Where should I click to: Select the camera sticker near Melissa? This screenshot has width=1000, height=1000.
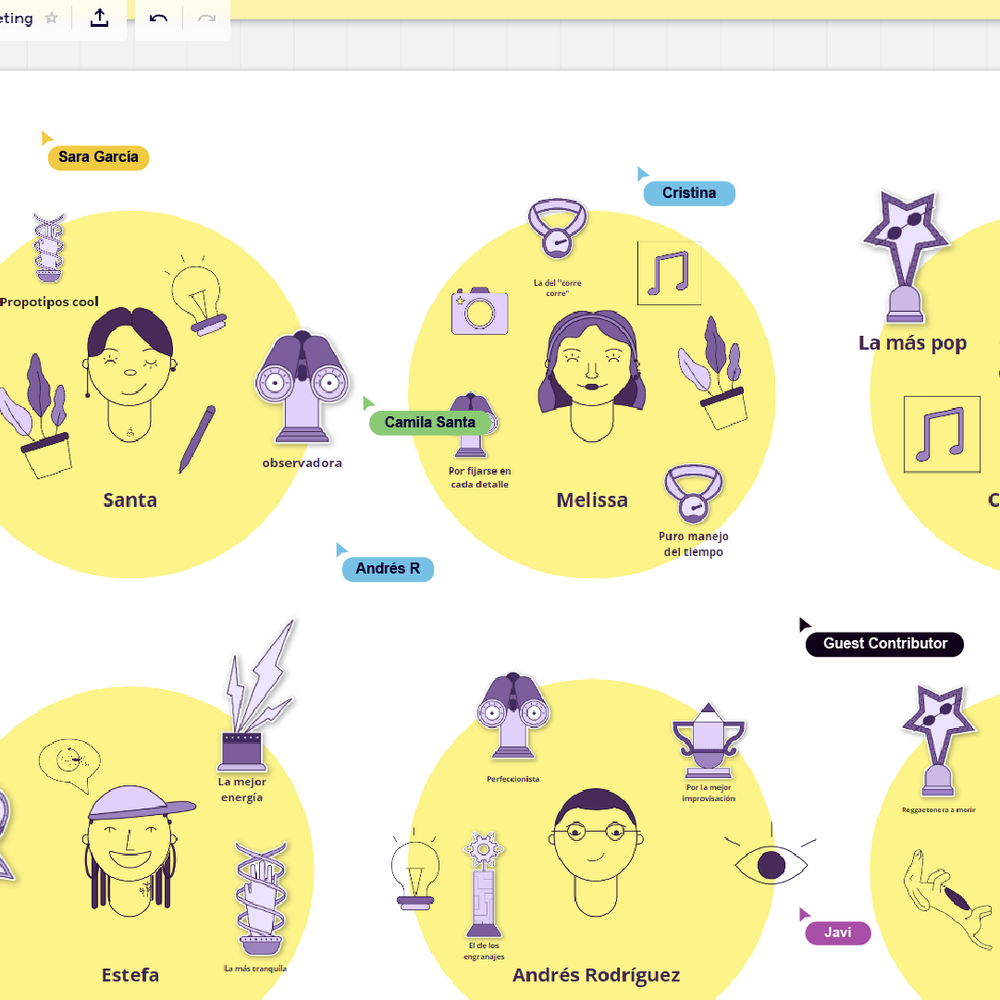480,311
